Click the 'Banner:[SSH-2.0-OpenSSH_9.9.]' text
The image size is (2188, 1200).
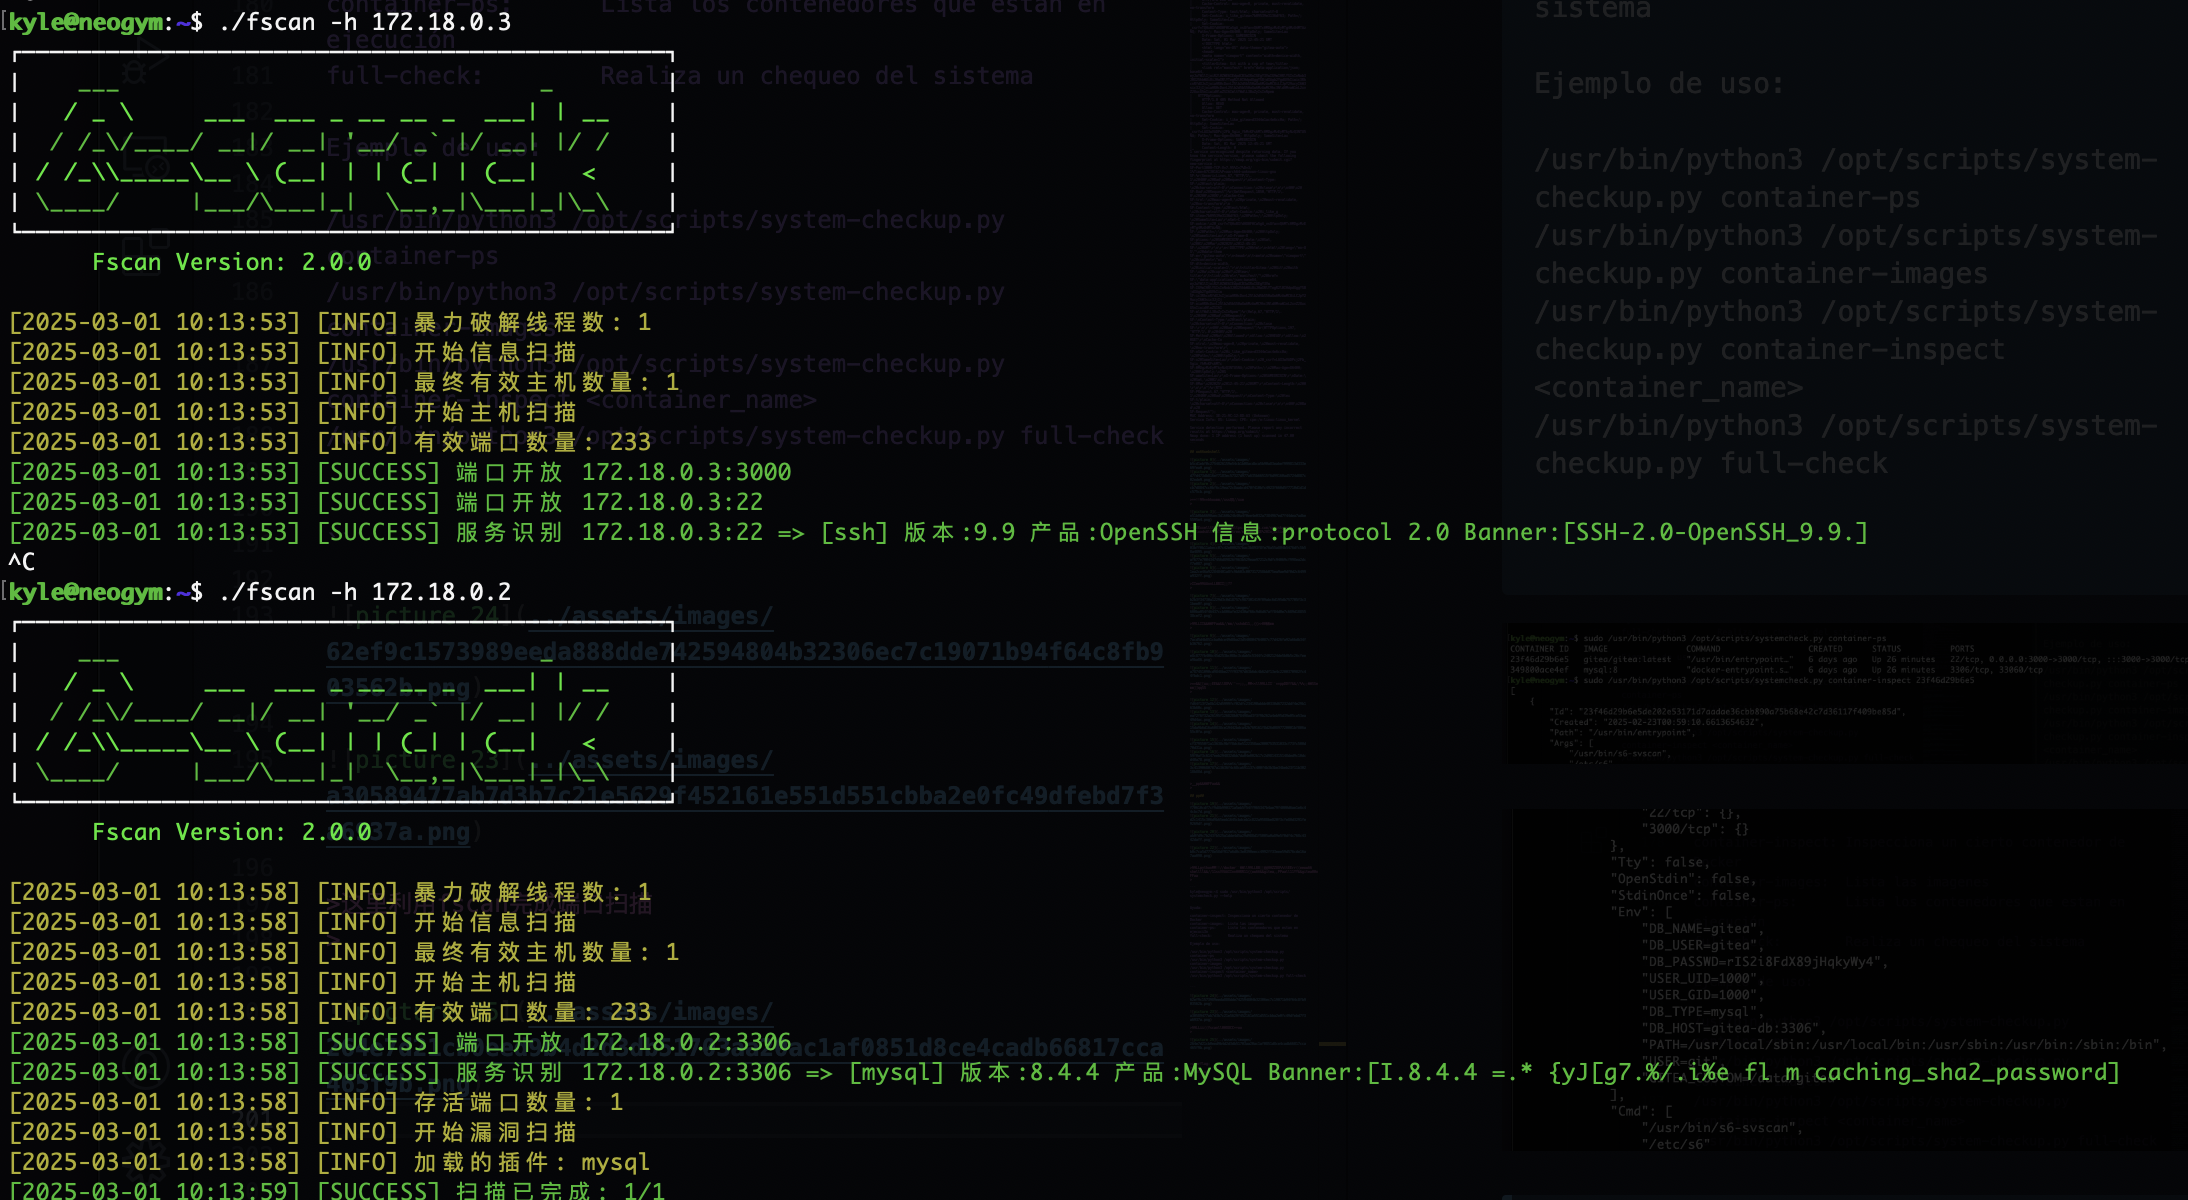pyautogui.click(x=1665, y=532)
